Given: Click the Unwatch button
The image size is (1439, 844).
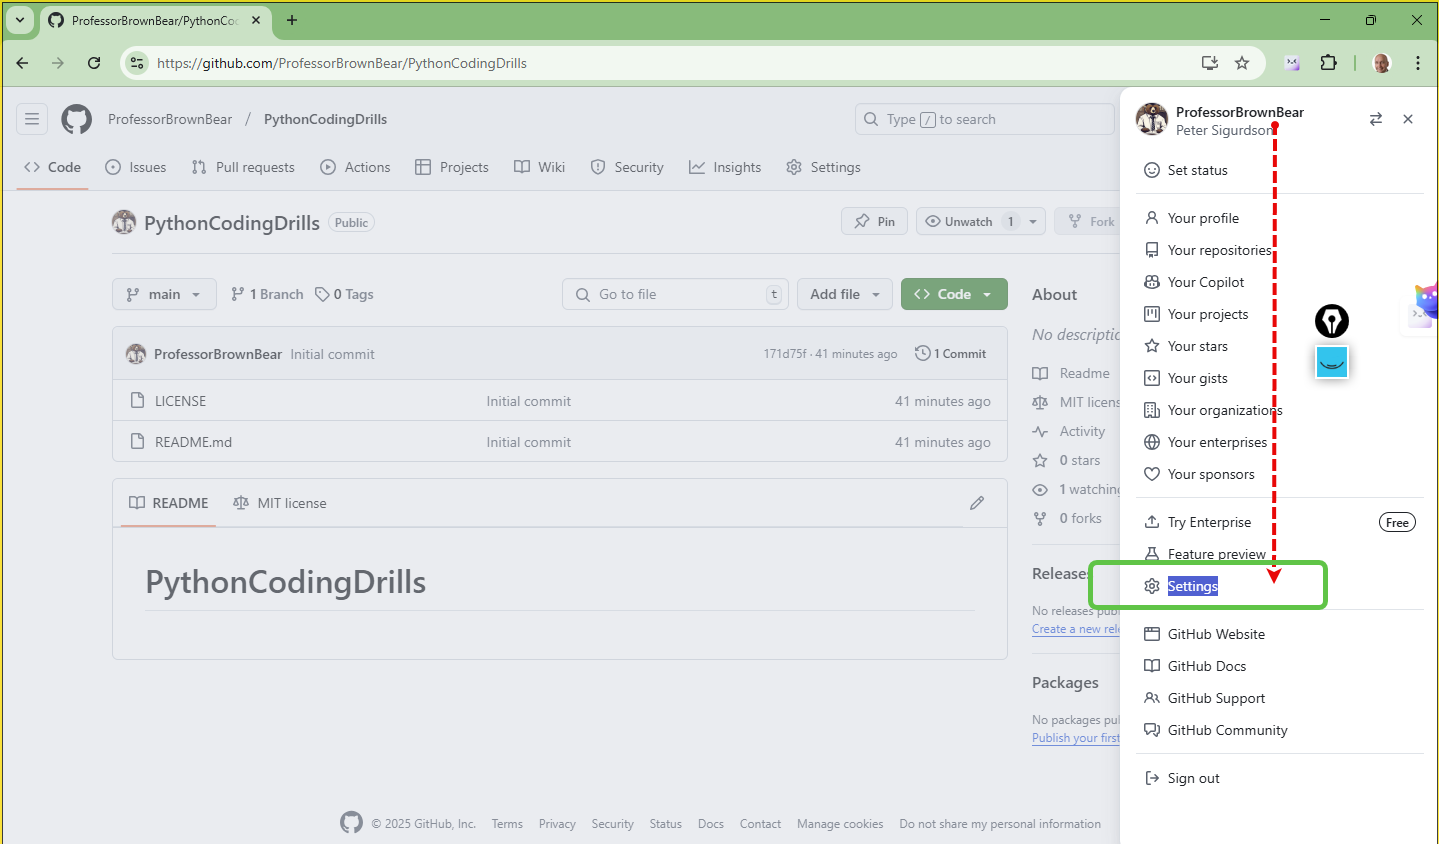Looking at the screenshot, I should (969, 221).
